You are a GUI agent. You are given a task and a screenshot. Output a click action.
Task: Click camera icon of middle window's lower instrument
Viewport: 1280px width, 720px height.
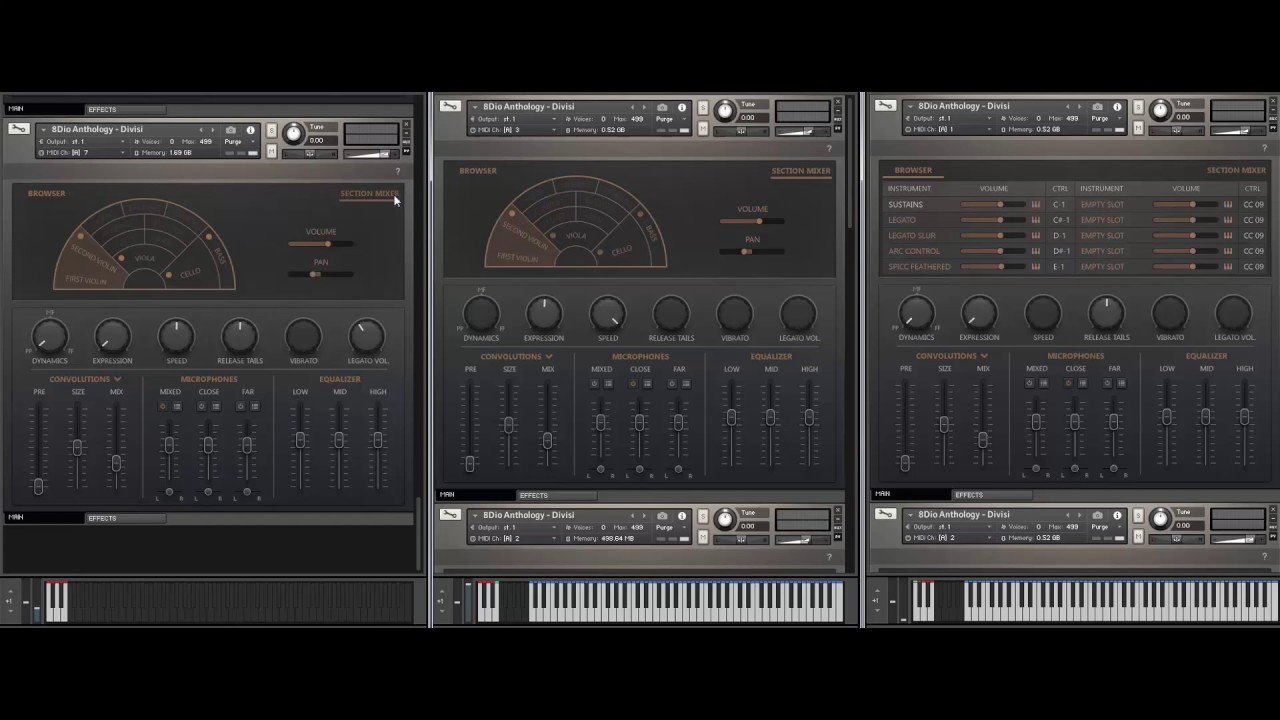[662, 516]
